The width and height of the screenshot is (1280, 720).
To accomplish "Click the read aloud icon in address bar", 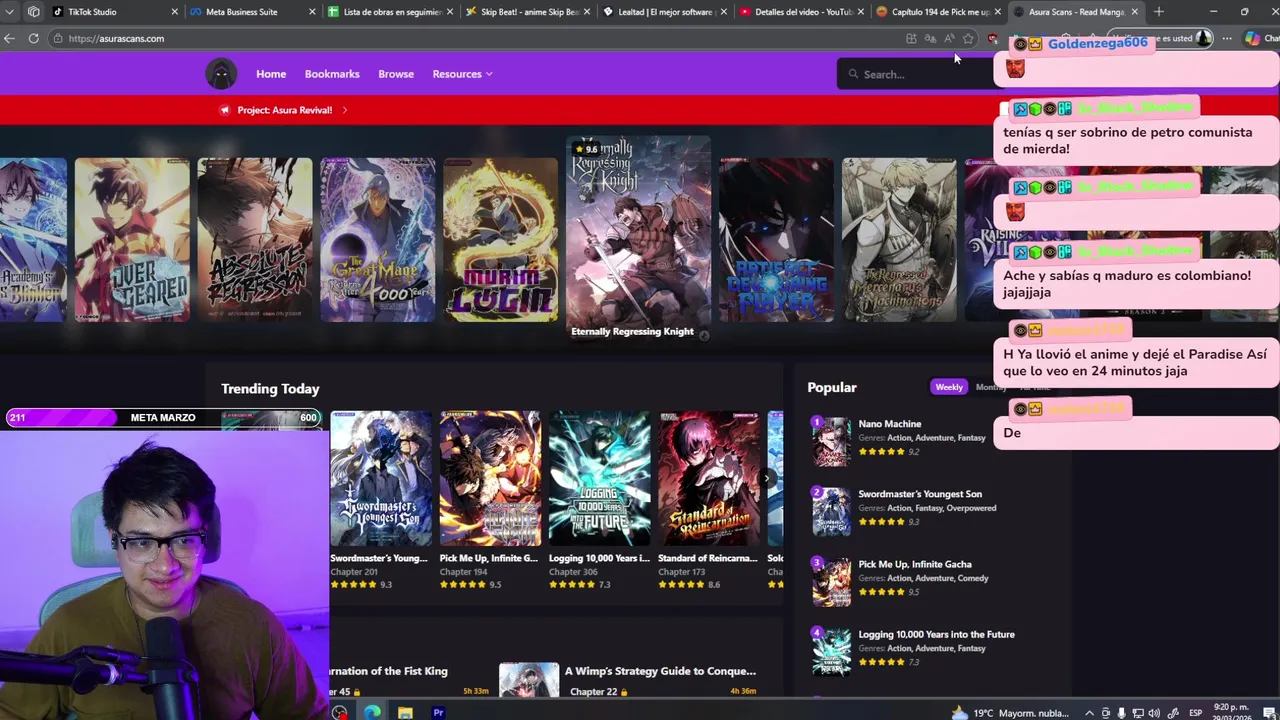I will [949, 38].
